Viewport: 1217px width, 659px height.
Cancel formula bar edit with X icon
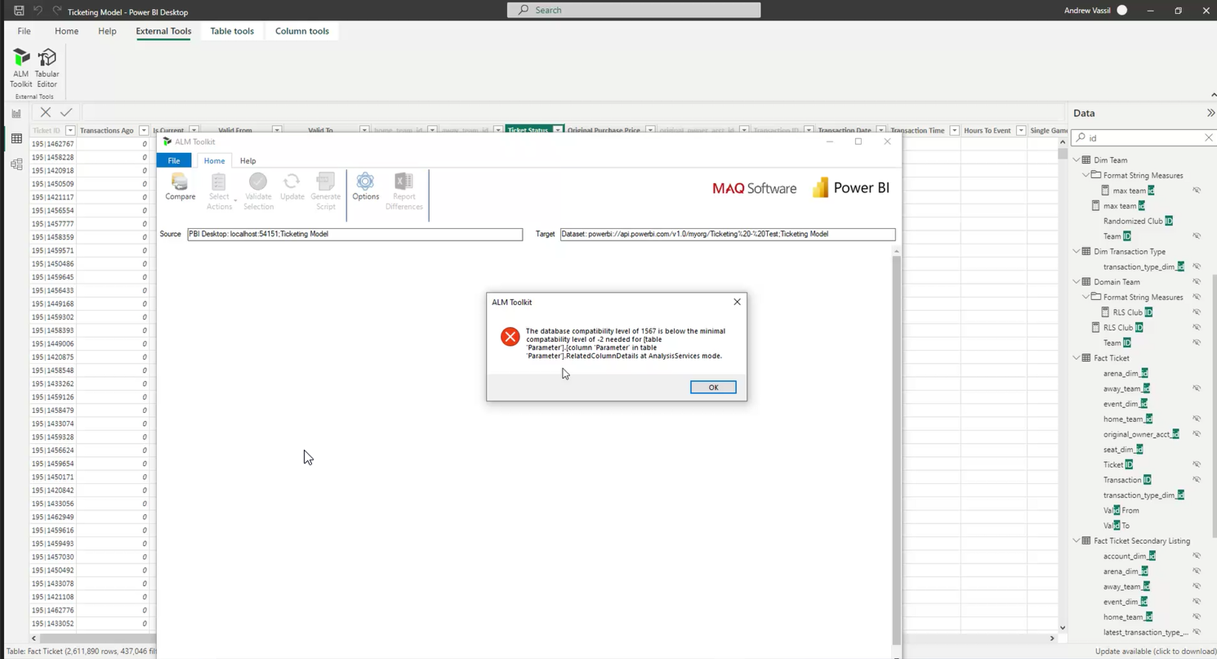tap(45, 113)
